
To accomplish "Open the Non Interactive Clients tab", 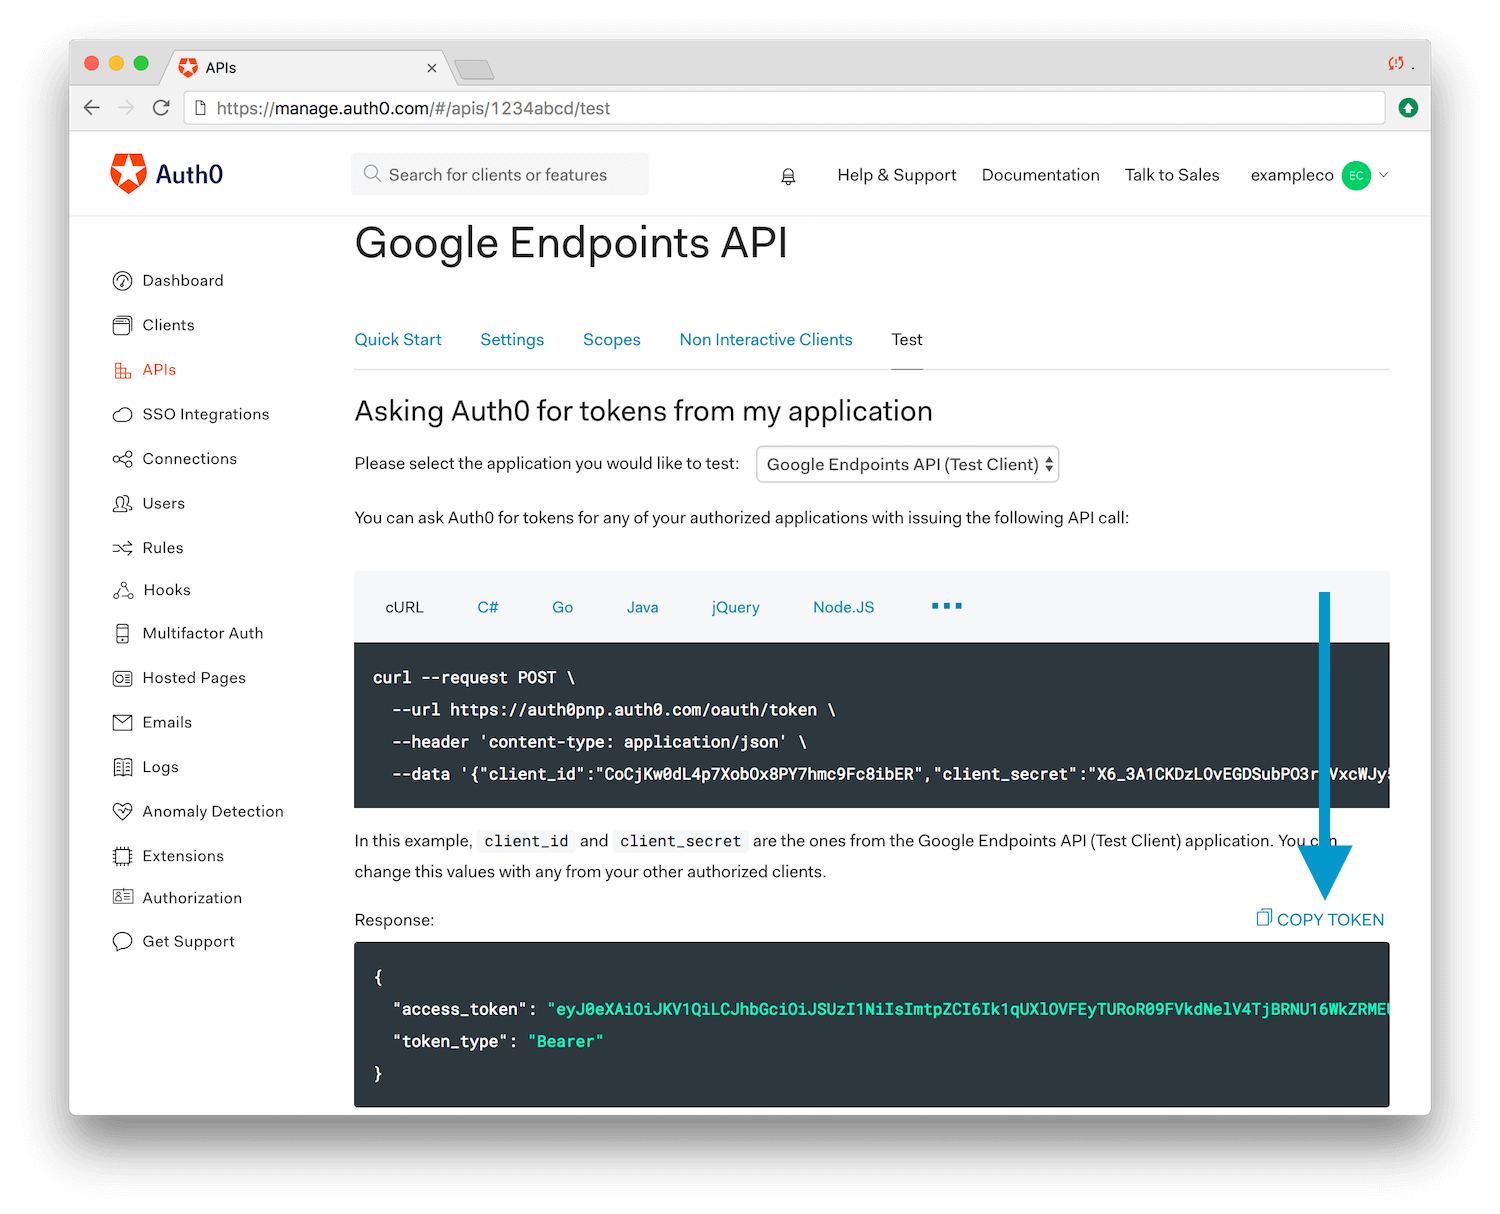I will tap(766, 340).
